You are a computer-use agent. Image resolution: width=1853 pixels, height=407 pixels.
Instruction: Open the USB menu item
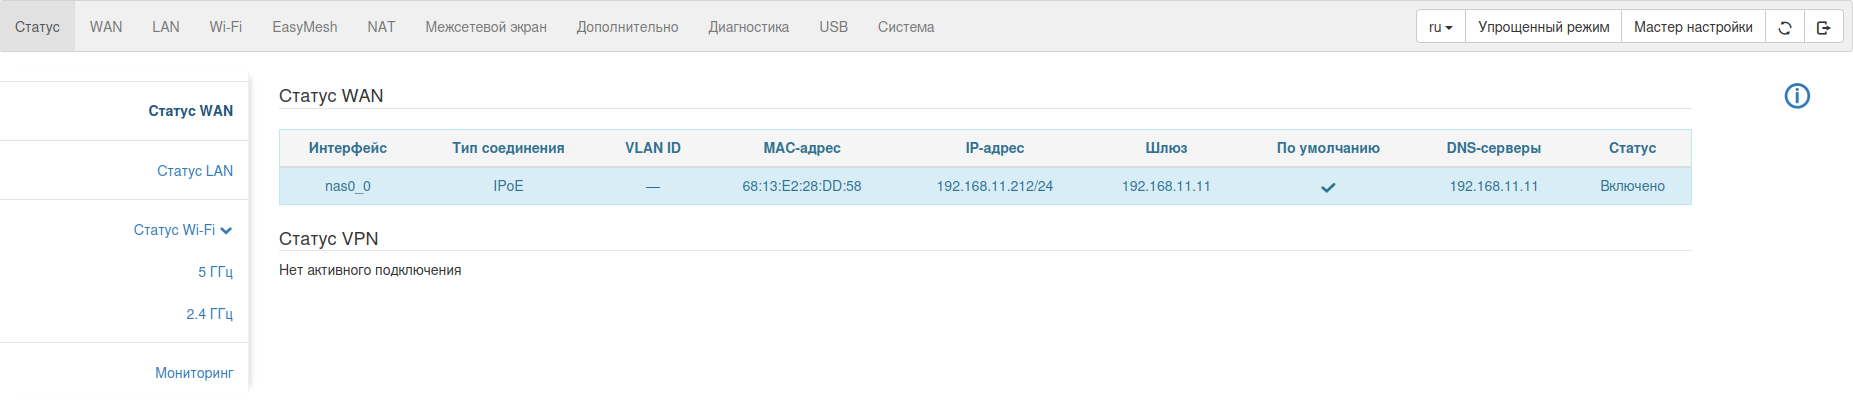point(833,27)
